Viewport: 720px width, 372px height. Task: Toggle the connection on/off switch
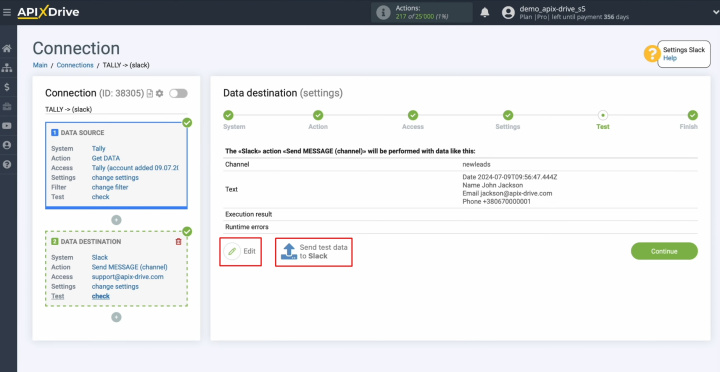tap(178, 93)
